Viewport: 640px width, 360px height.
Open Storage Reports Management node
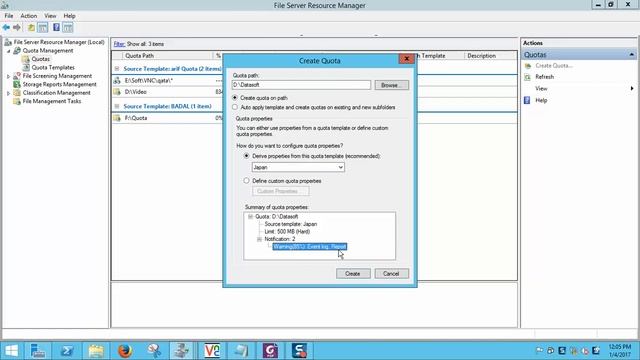click(x=60, y=84)
